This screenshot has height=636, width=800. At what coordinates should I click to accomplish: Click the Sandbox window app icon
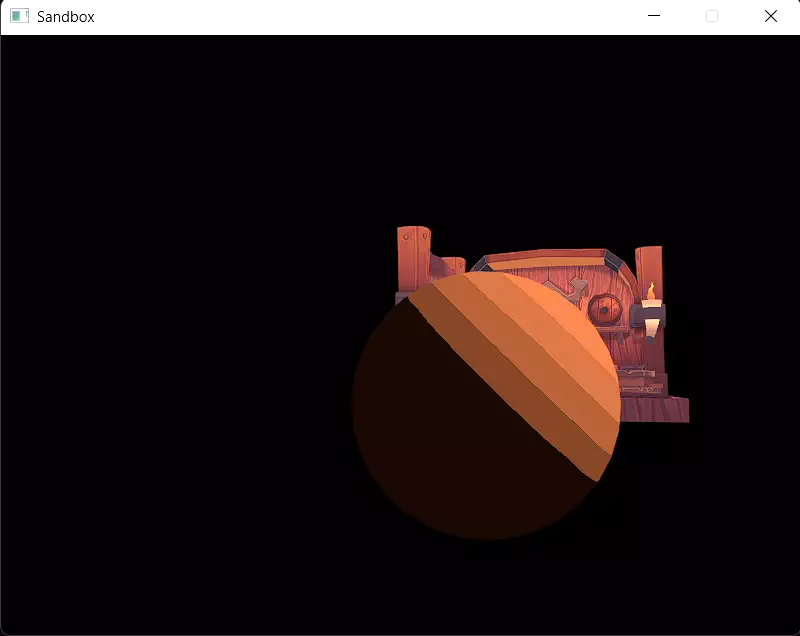19,16
